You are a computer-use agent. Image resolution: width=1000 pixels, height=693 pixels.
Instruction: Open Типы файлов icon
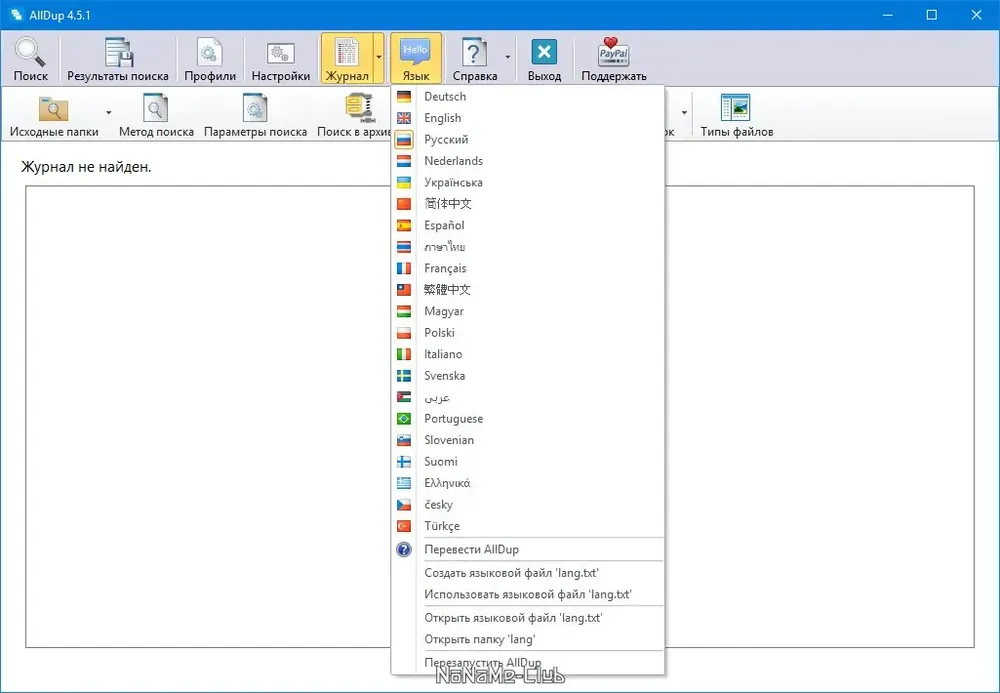[x=736, y=107]
